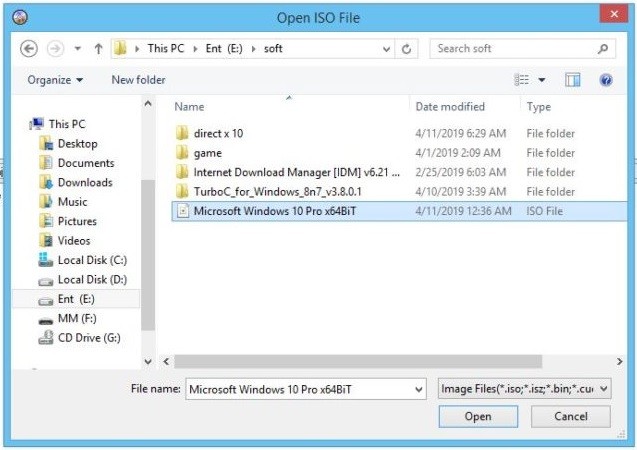This screenshot has height=450, width=637.
Task: Click horizontal scrollbar right arrow
Action: click(619, 361)
